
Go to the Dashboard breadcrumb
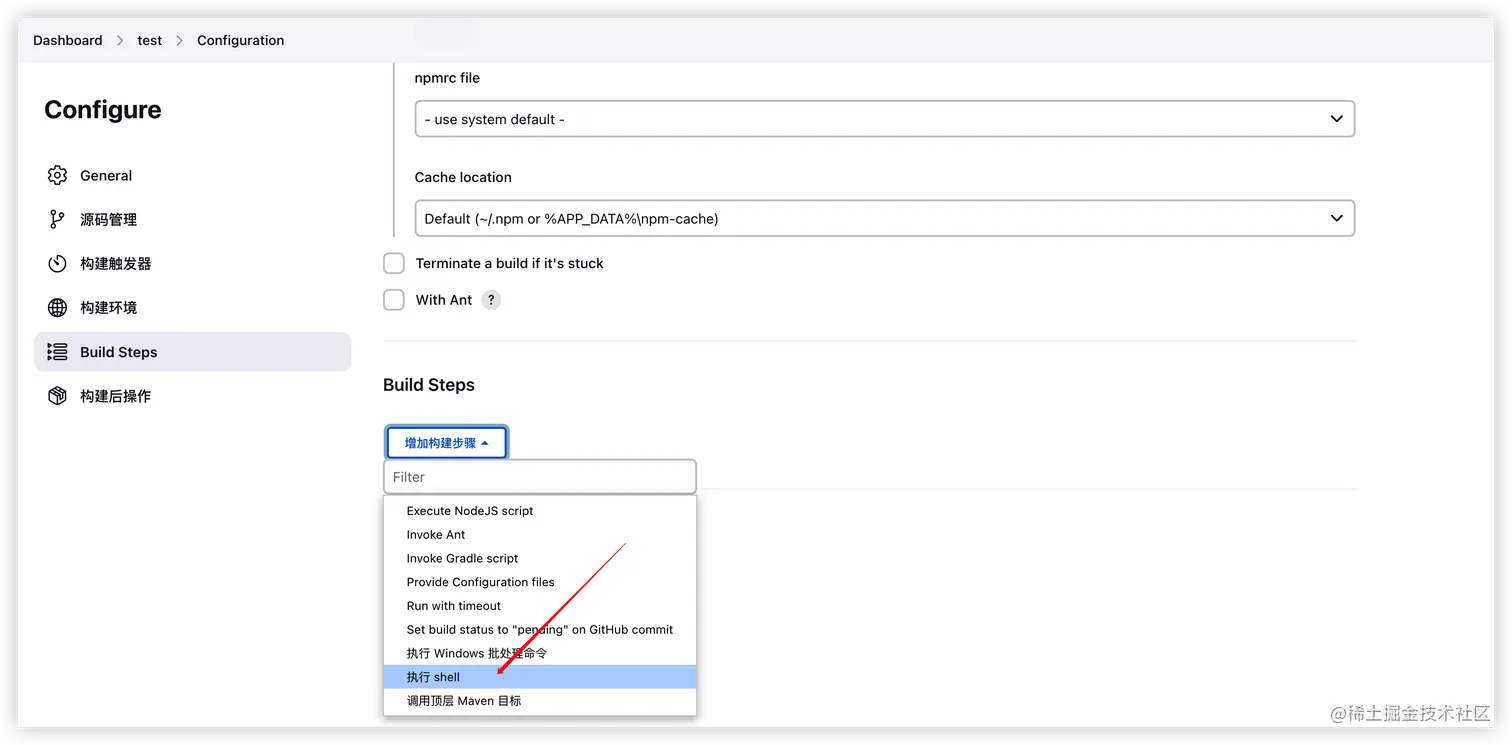click(68, 40)
